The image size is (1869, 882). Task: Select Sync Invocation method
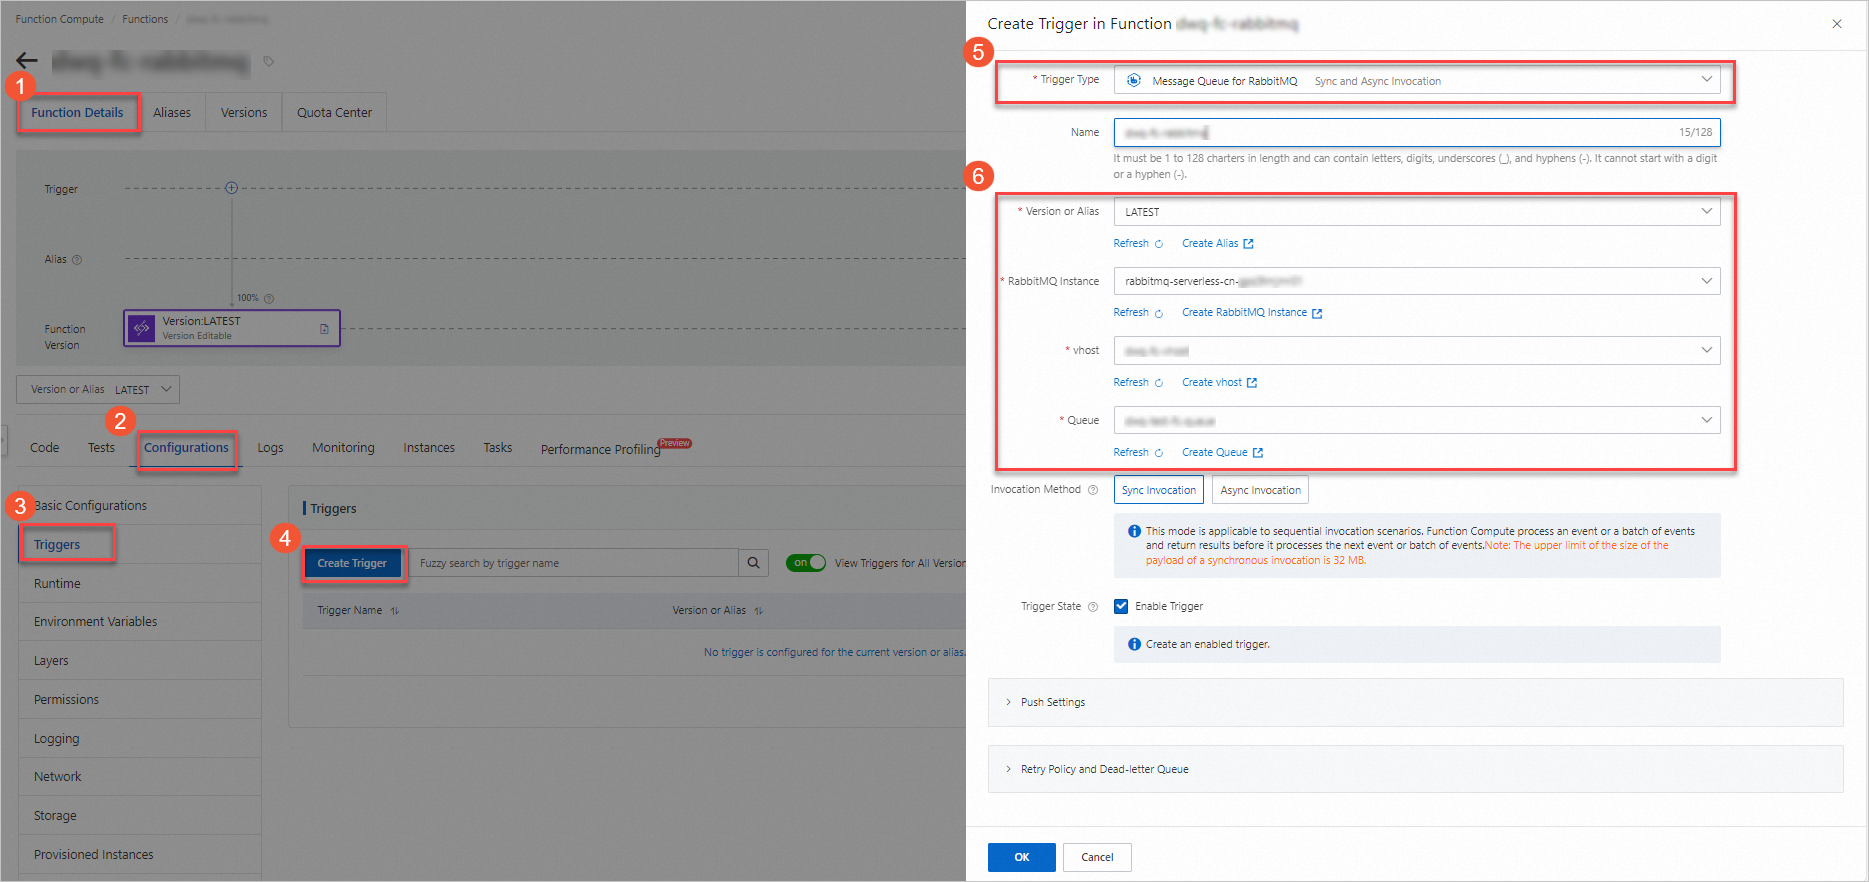[x=1159, y=490]
